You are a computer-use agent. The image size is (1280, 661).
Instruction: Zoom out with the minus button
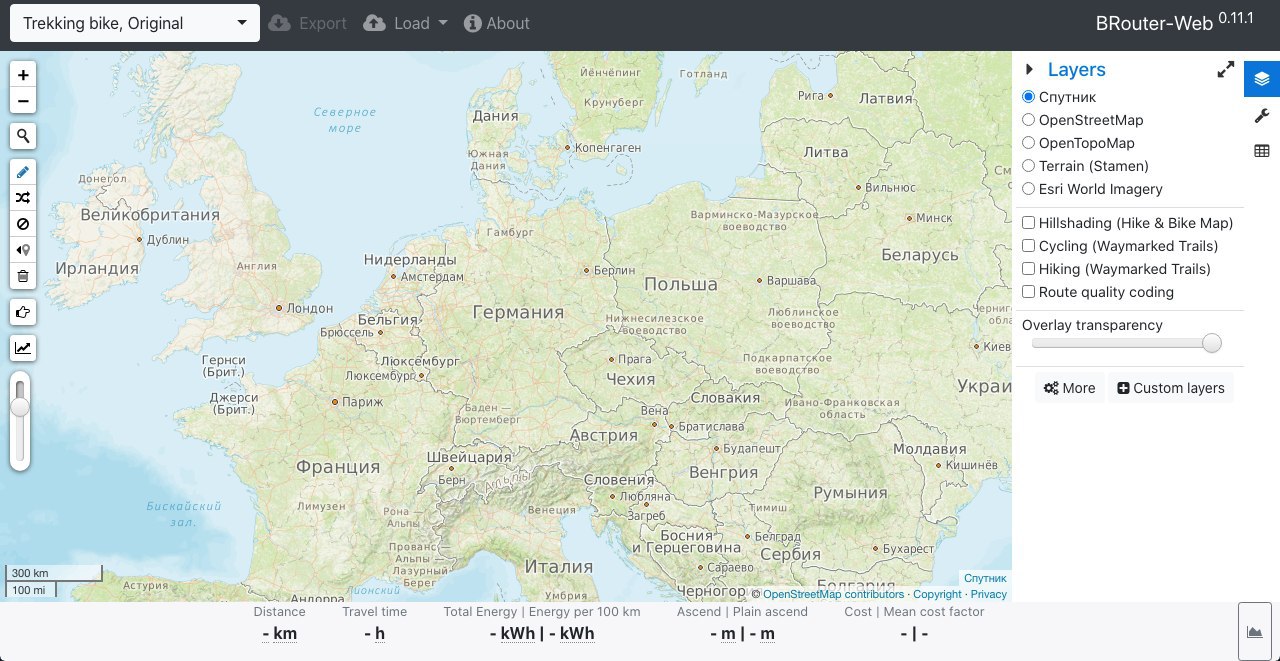(23, 101)
